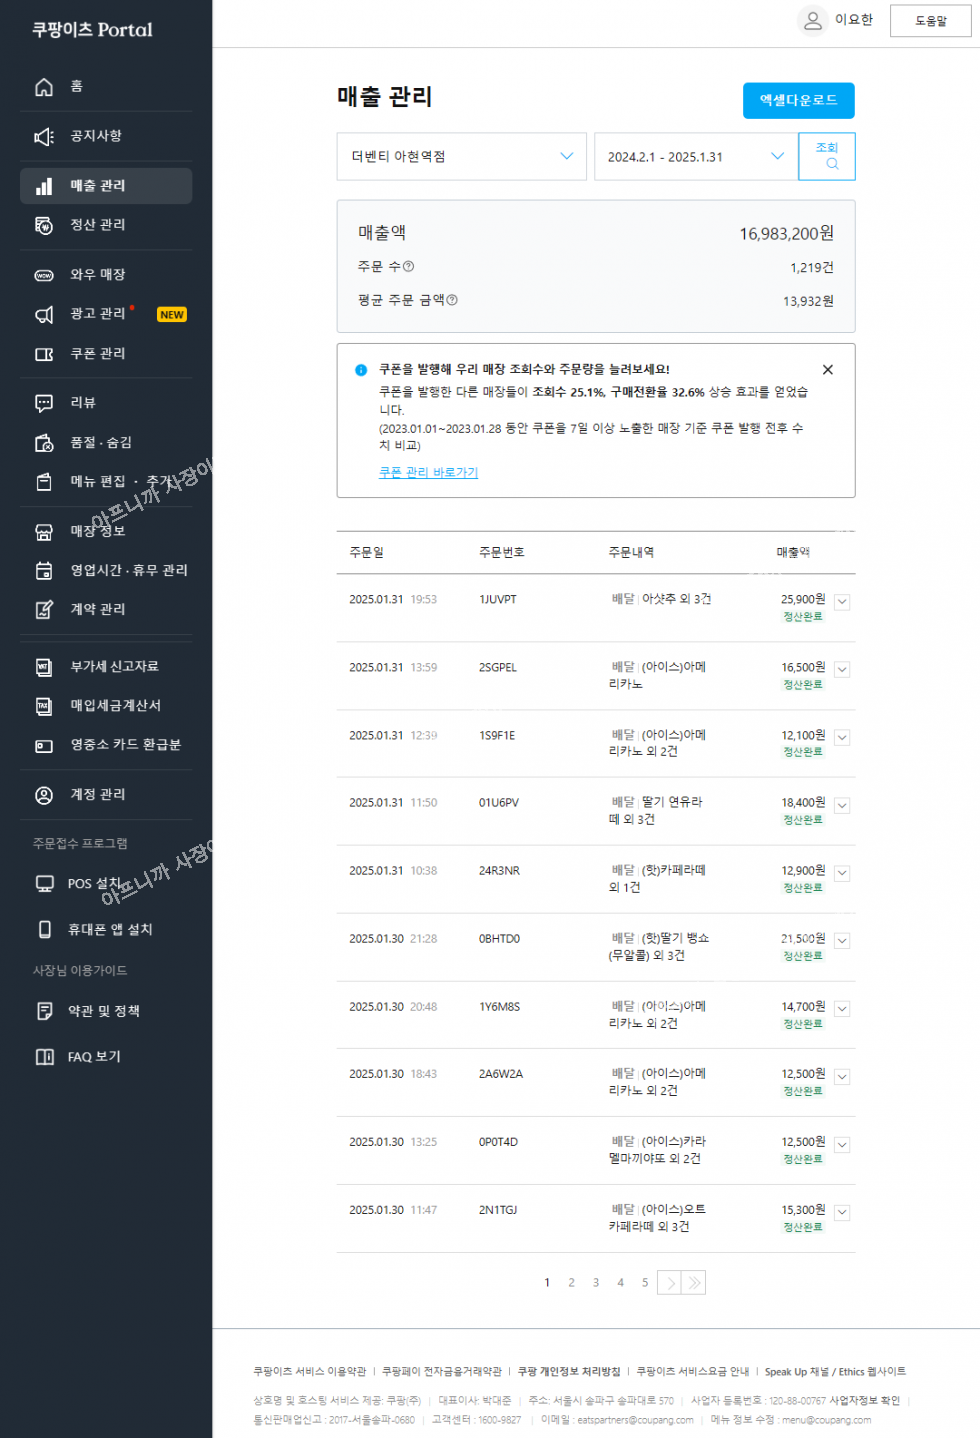Close the coupon promotion banner
Viewport: 980px width, 1438px height.
click(x=827, y=370)
